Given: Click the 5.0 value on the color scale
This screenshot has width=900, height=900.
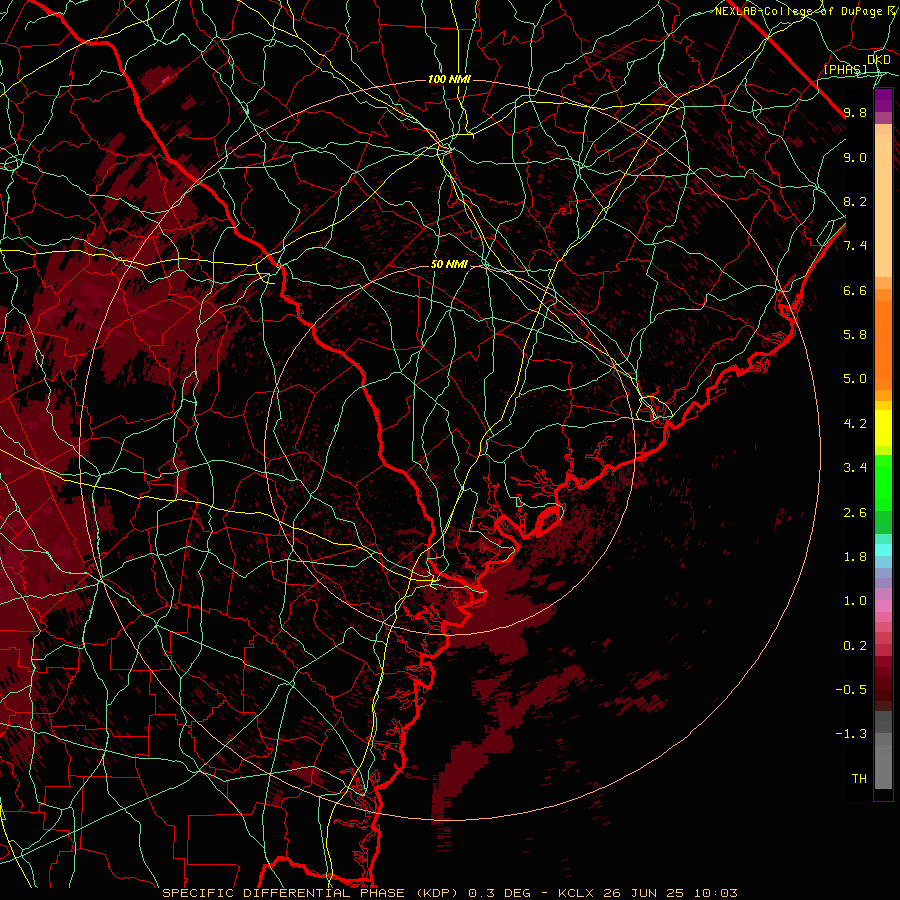Looking at the screenshot, I should [855, 379].
